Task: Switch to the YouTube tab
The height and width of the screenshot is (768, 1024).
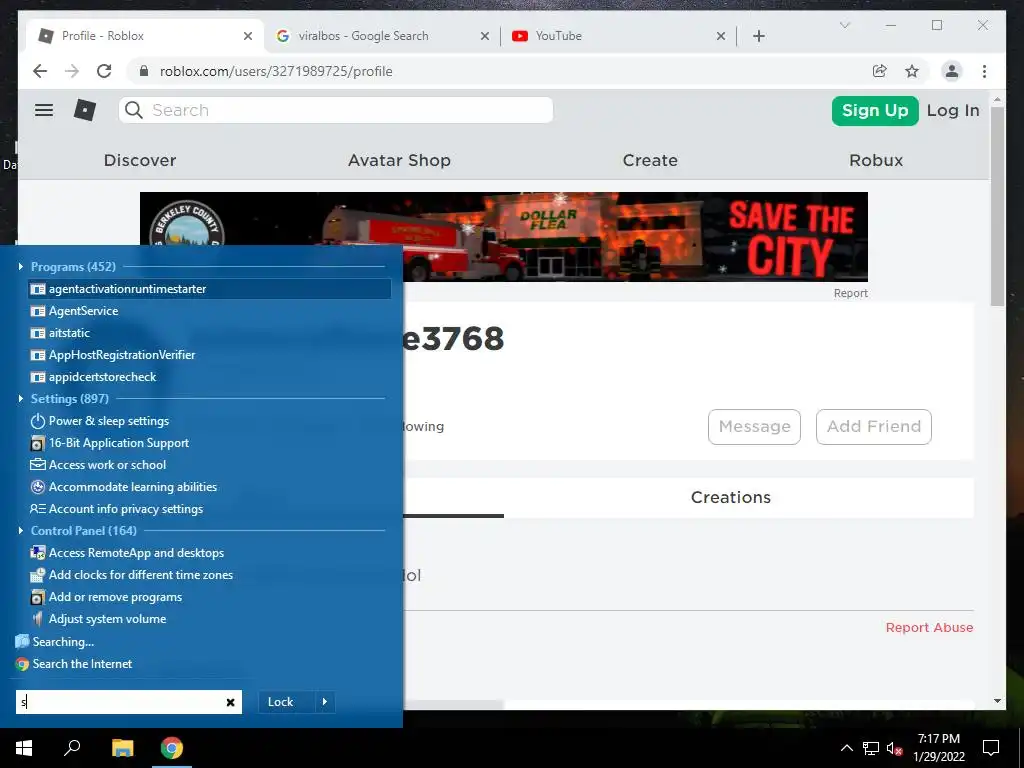Action: pyautogui.click(x=558, y=36)
